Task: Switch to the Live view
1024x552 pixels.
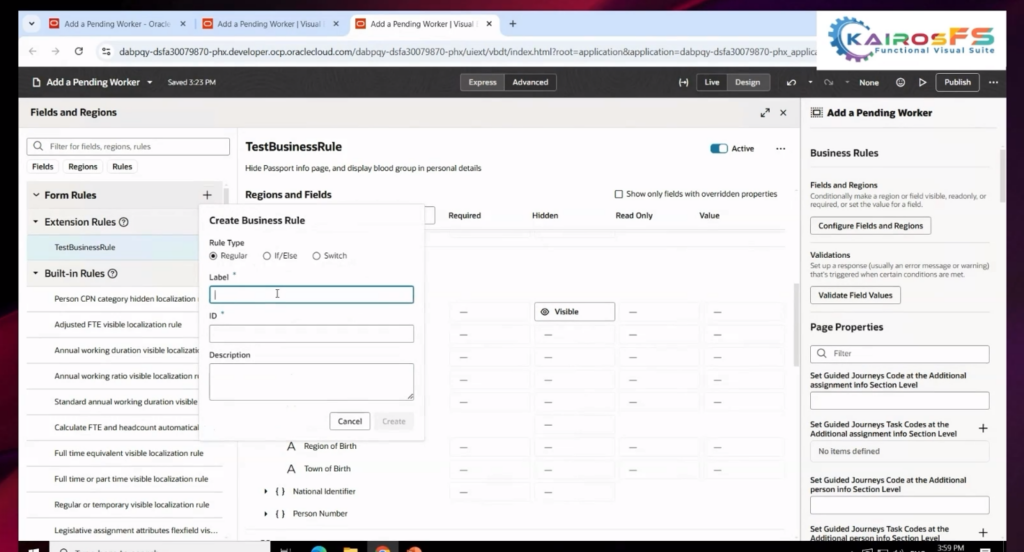Action: (x=712, y=82)
